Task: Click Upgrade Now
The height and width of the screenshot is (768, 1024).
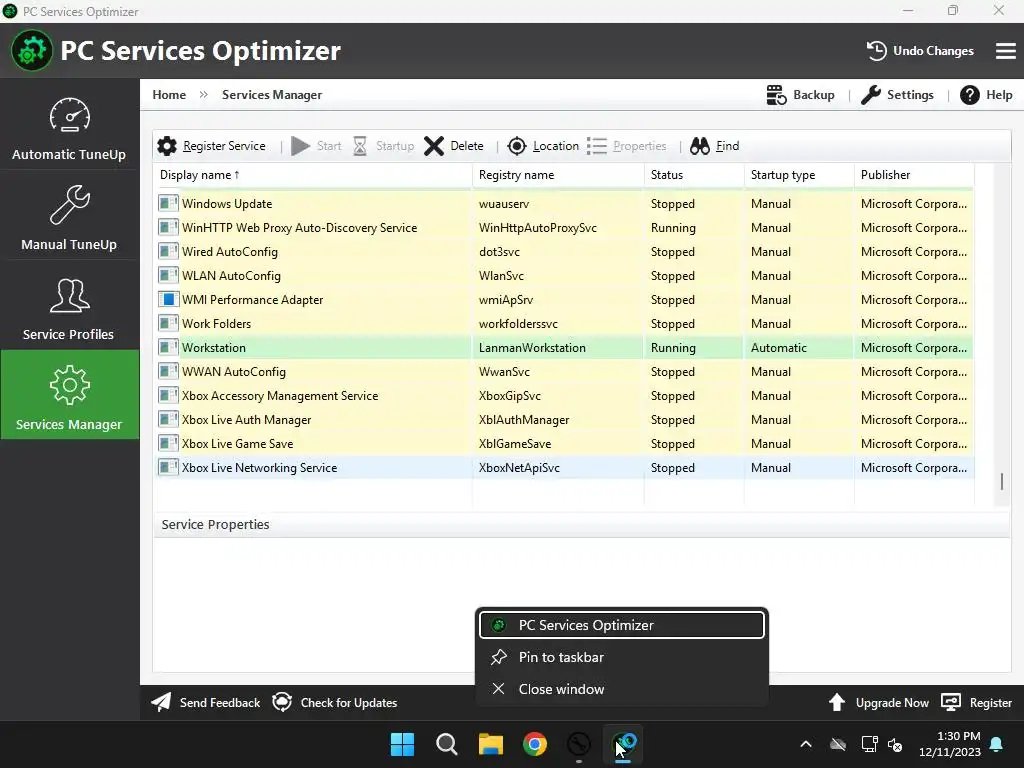Action: [x=878, y=703]
